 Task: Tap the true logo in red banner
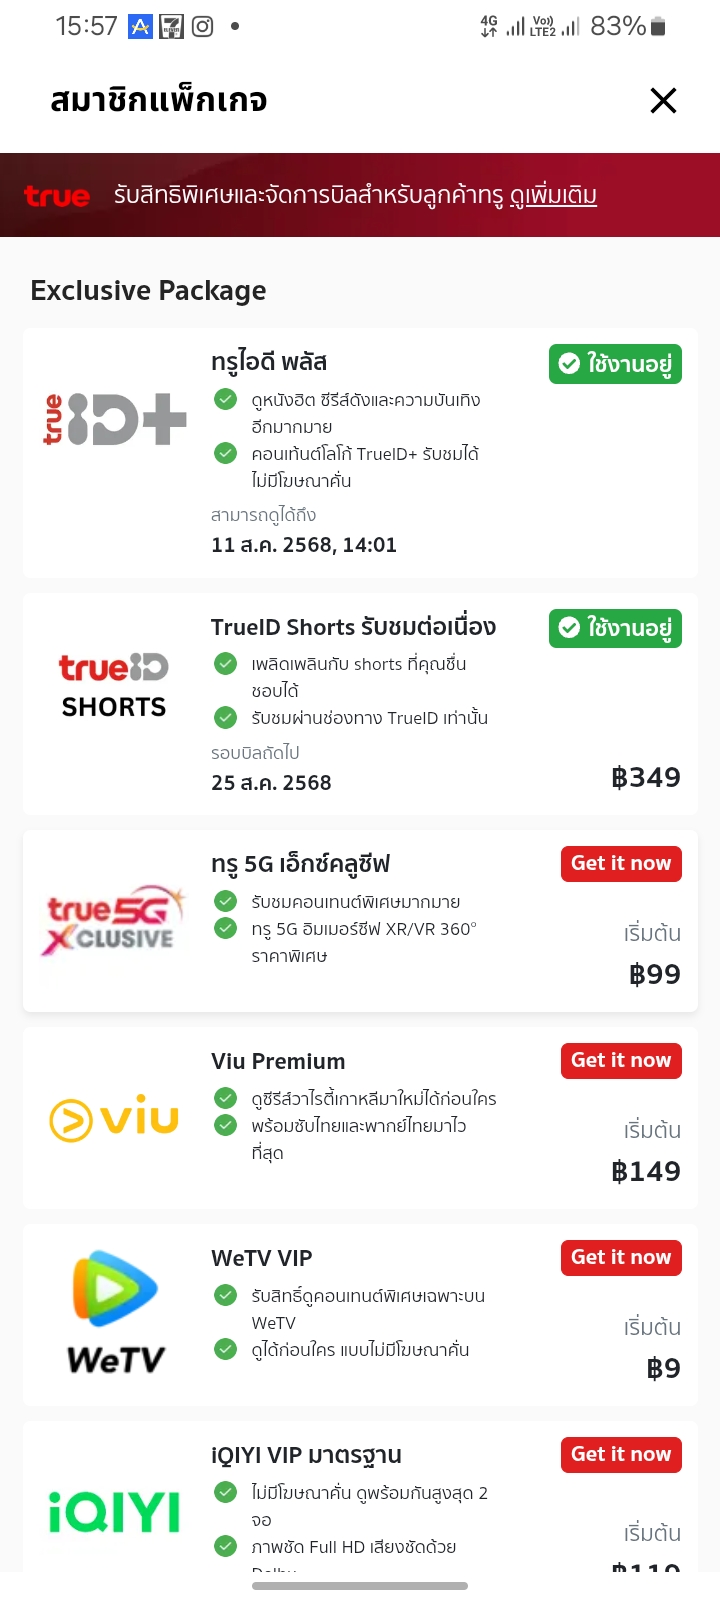point(57,196)
